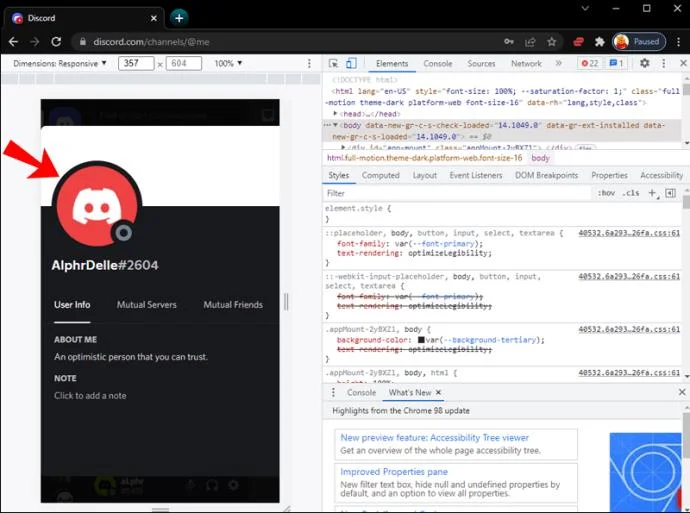
Task: Open the red extension icon in toolbar
Action: click(578, 42)
